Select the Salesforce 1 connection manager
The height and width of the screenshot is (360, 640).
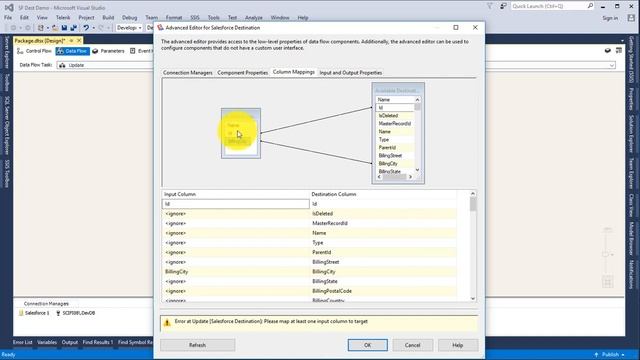33,313
